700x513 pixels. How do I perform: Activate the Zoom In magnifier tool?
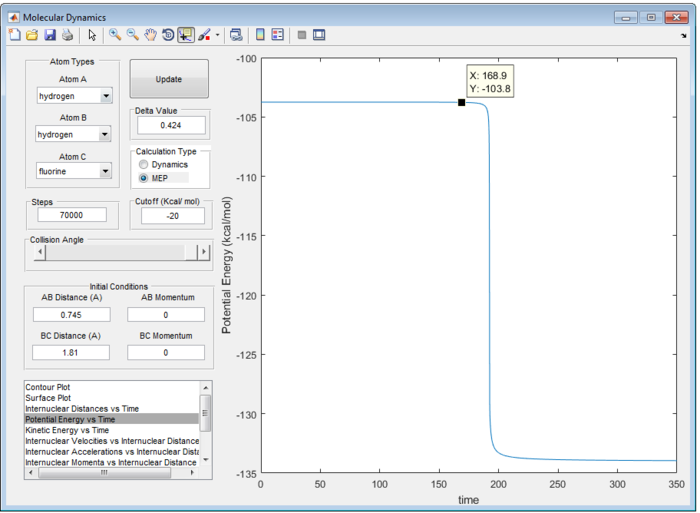115,35
